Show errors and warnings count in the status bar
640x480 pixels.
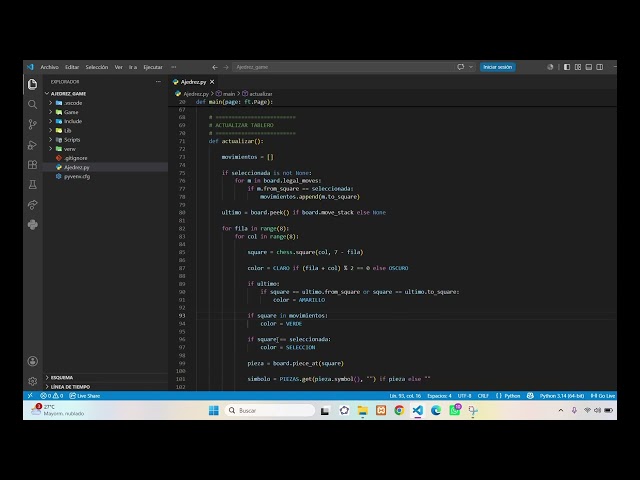(52, 396)
